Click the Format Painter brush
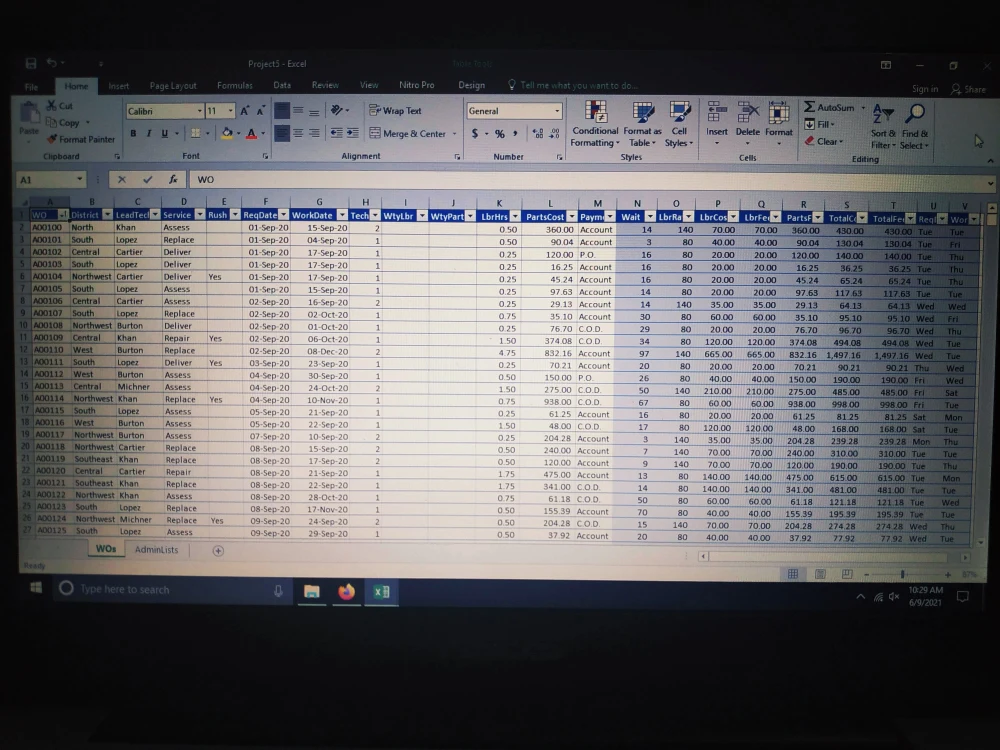 (52, 139)
